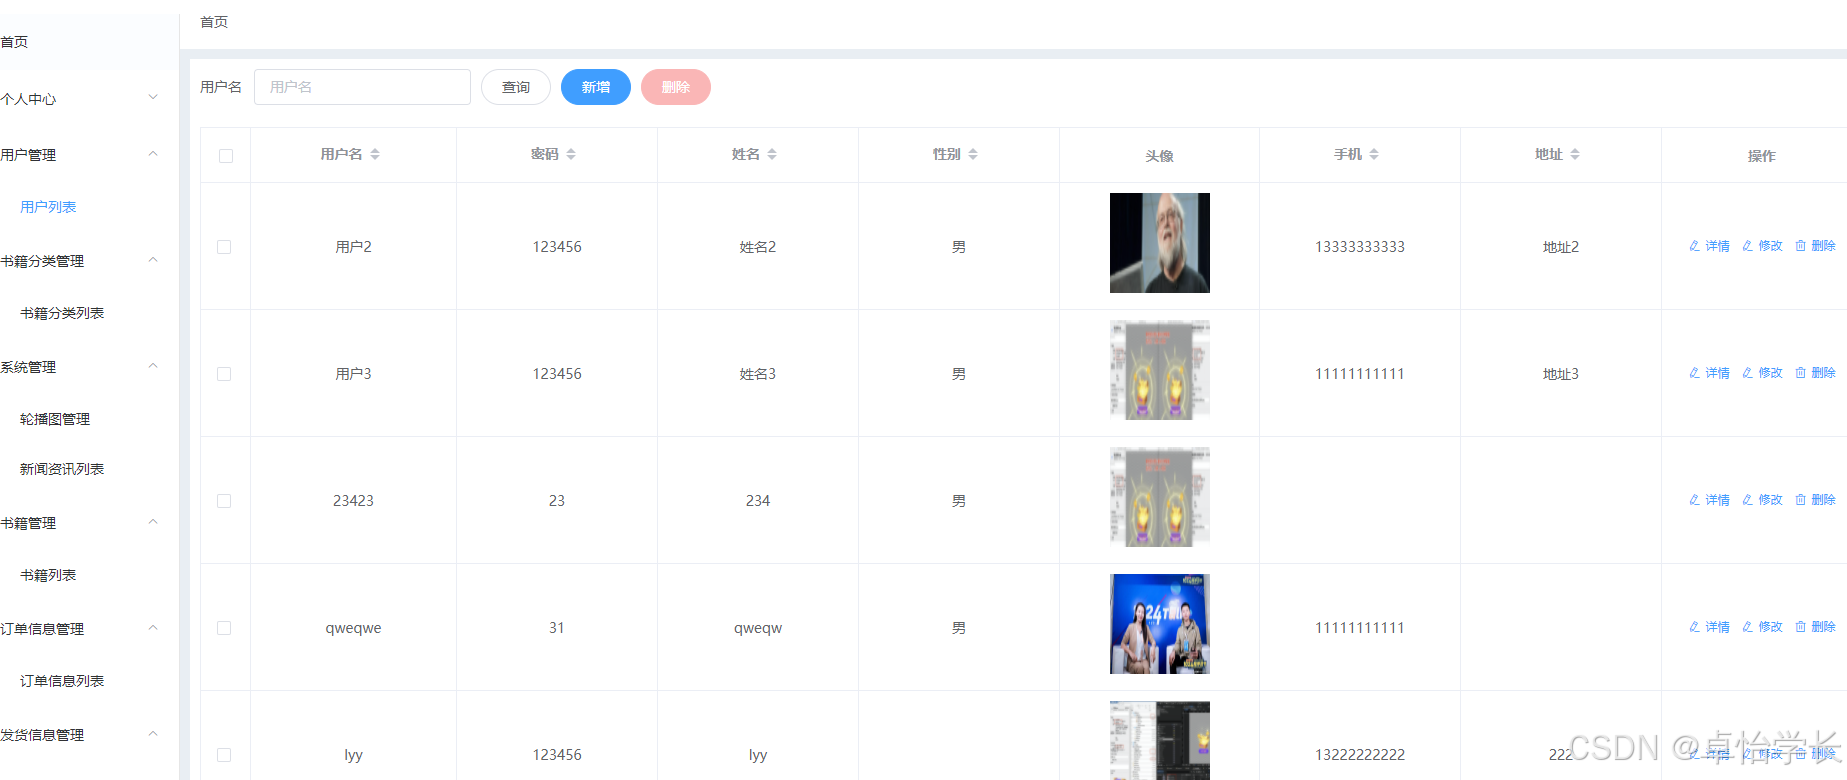Collapse the 书籍管理 menu chevron
The image size is (1847, 780).
click(x=153, y=521)
